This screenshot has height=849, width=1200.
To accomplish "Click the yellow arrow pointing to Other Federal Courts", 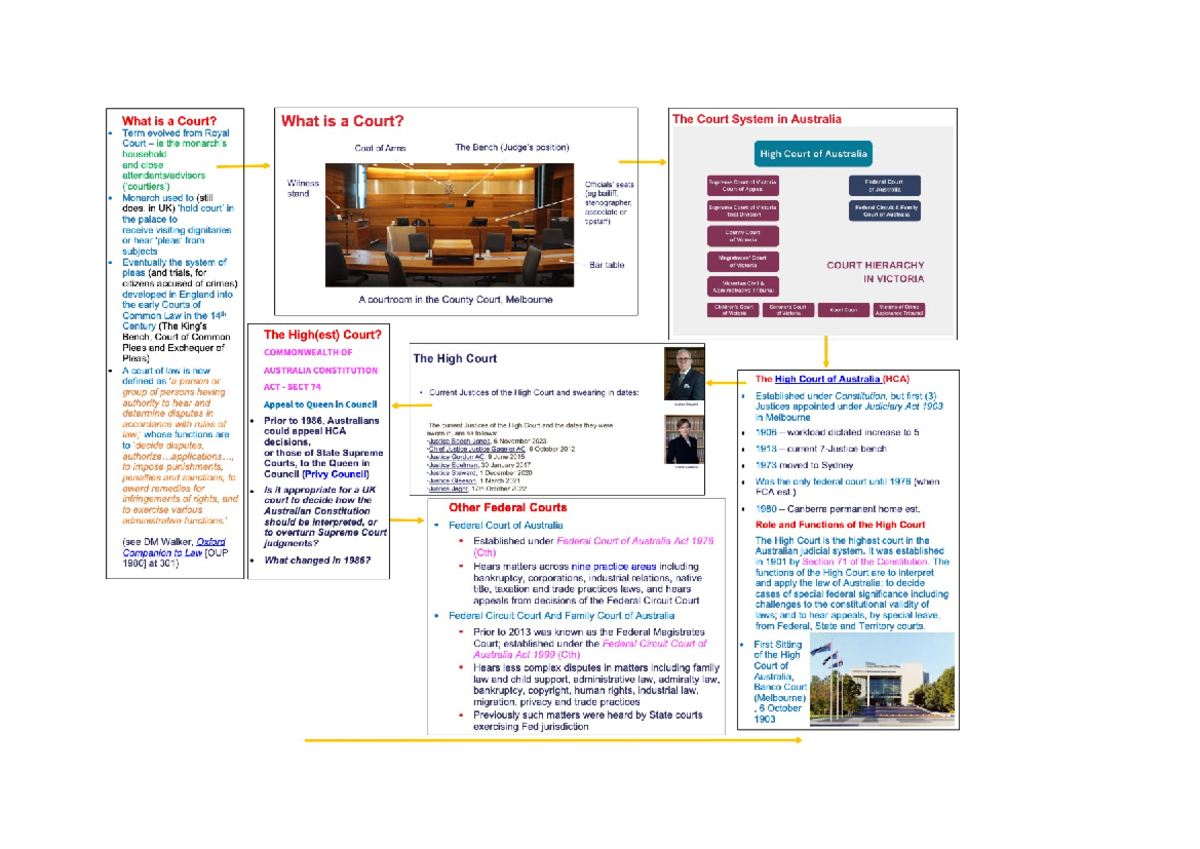I will tap(405, 521).
